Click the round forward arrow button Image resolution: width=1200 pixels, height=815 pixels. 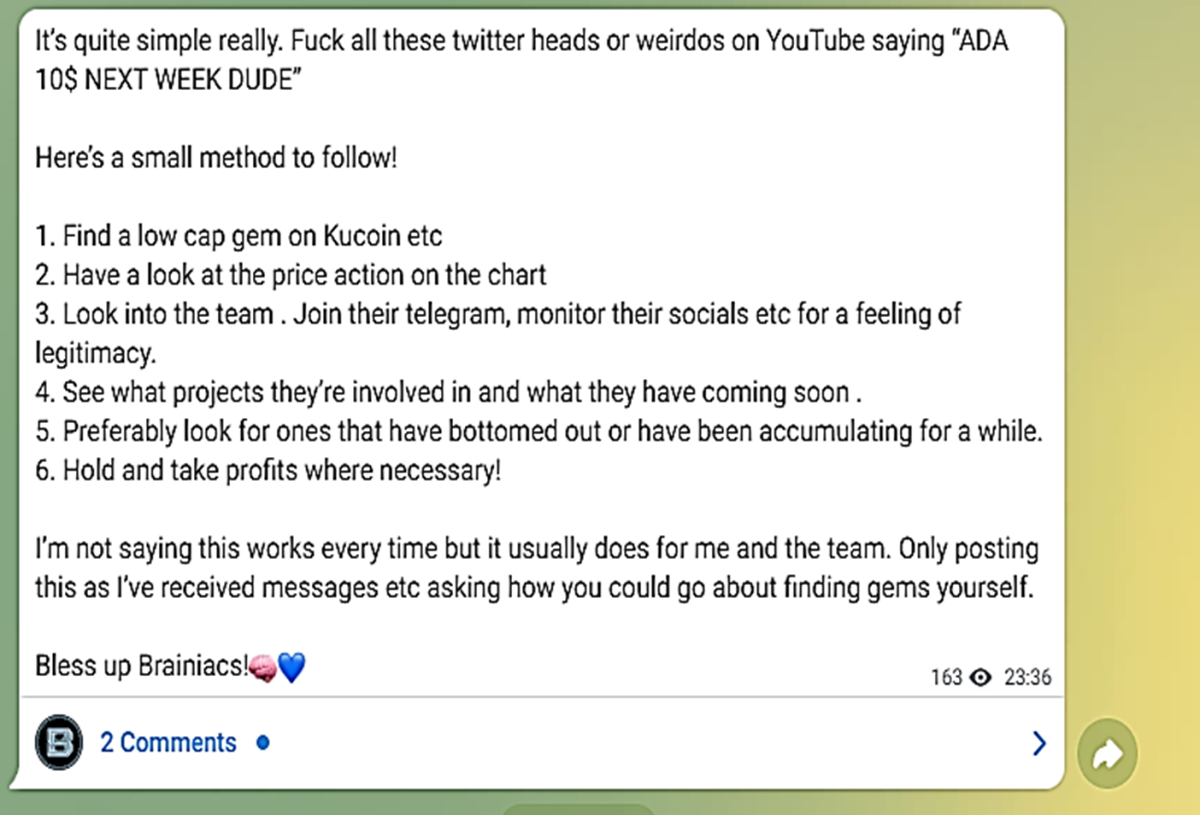pyautogui.click(x=1108, y=754)
